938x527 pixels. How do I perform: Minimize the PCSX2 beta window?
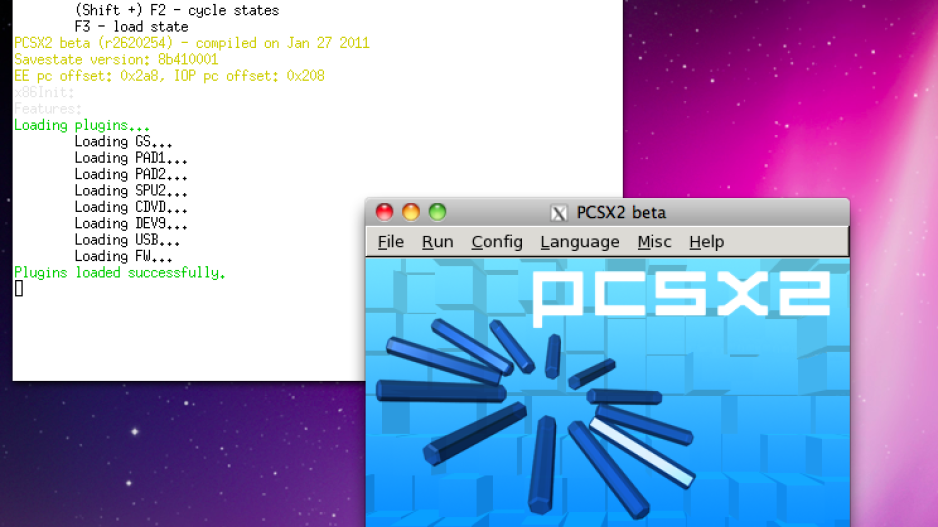[411, 212]
